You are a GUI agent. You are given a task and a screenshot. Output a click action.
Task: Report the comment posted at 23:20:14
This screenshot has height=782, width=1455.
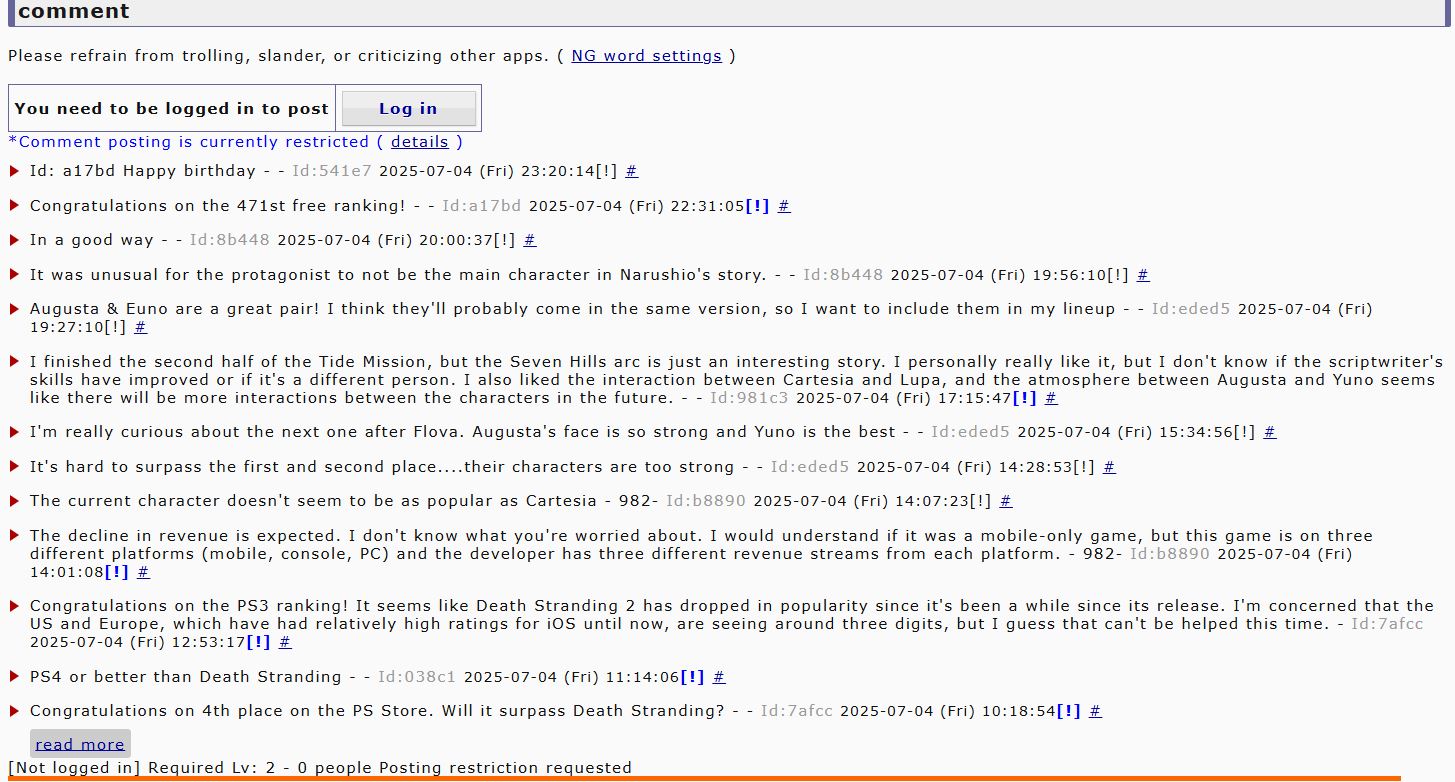point(607,171)
